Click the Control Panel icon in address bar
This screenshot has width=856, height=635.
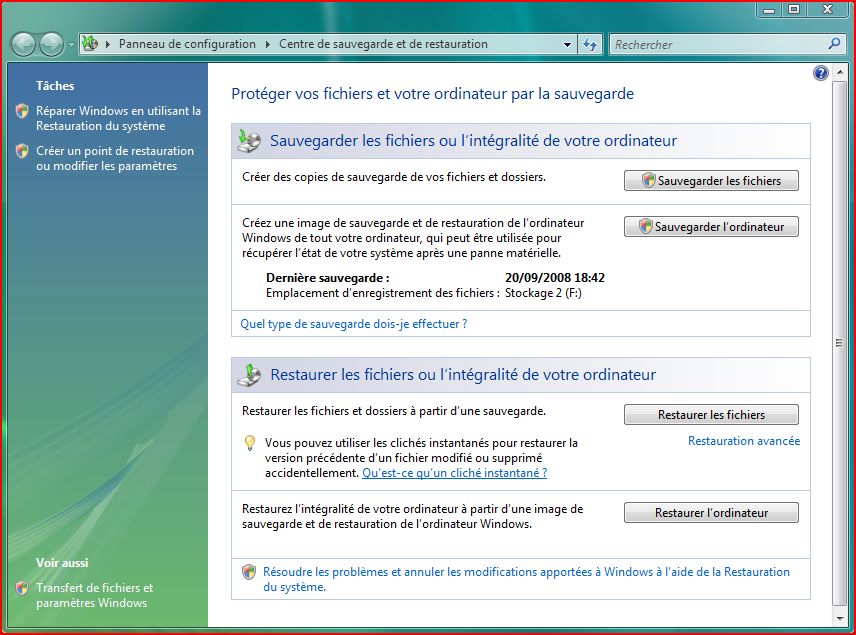pyautogui.click(x=91, y=44)
